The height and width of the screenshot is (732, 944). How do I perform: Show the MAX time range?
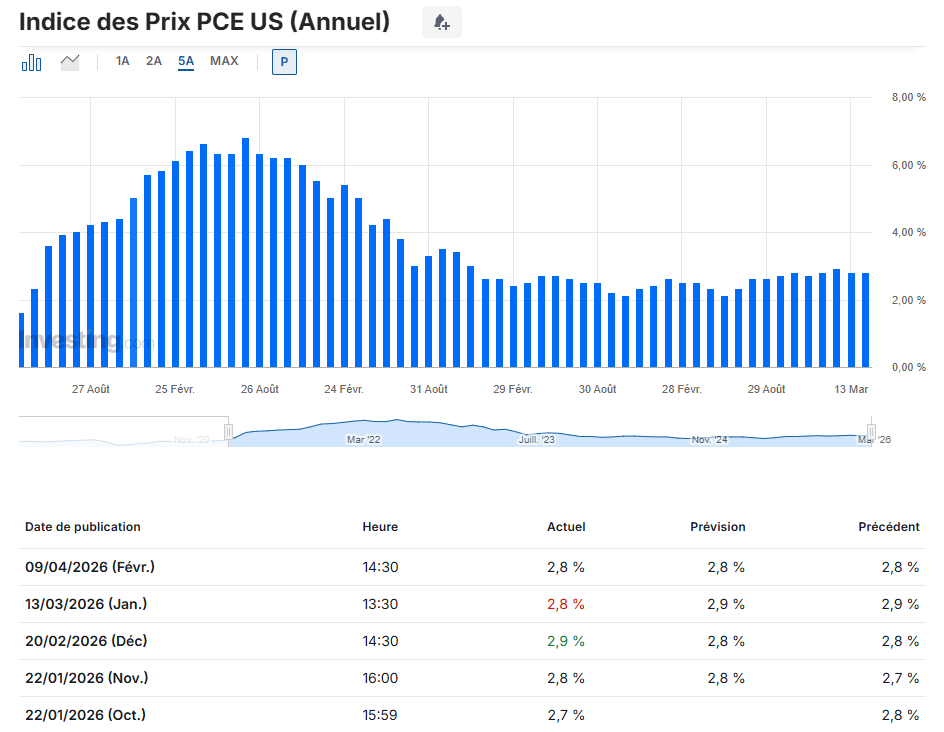click(224, 61)
